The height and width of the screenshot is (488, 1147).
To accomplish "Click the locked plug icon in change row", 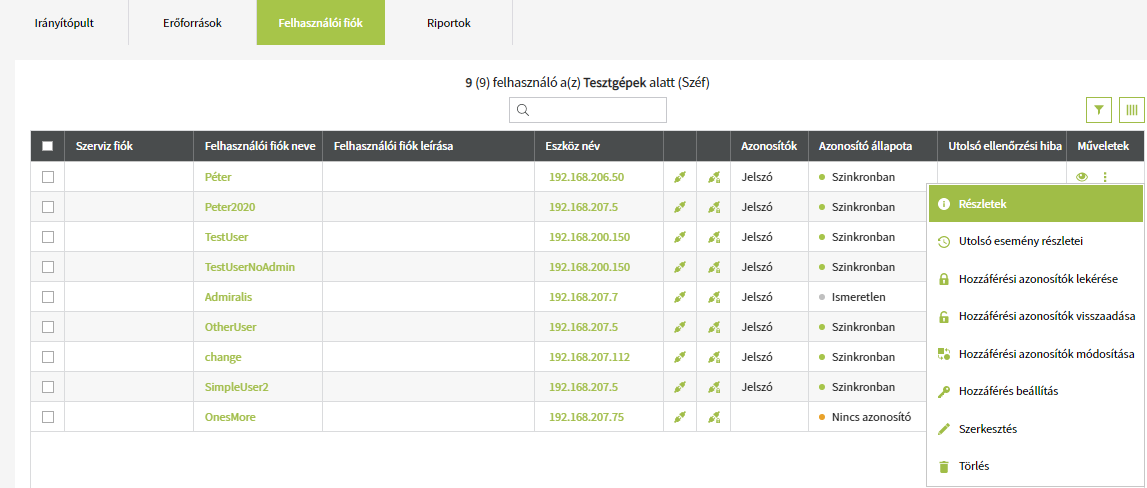I will (x=714, y=357).
